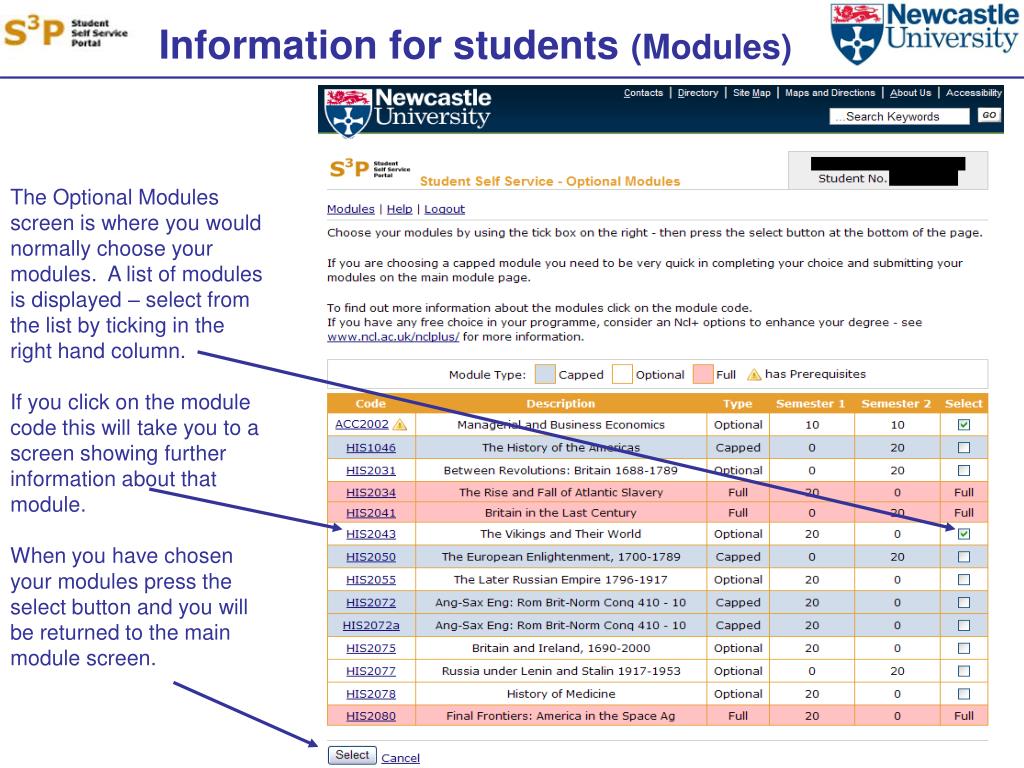Click 'The European Enlightenment, 1700-1789' text

[x=561, y=556]
